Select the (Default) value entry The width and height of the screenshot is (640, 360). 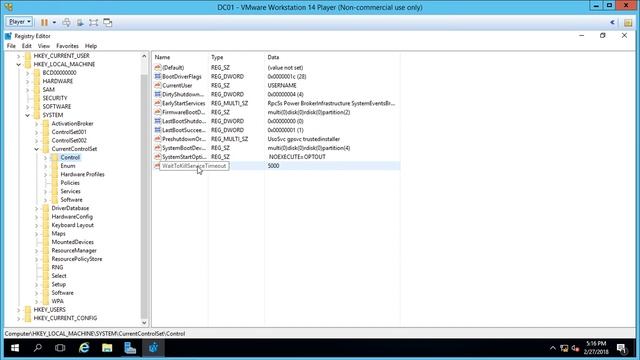pos(173,68)
